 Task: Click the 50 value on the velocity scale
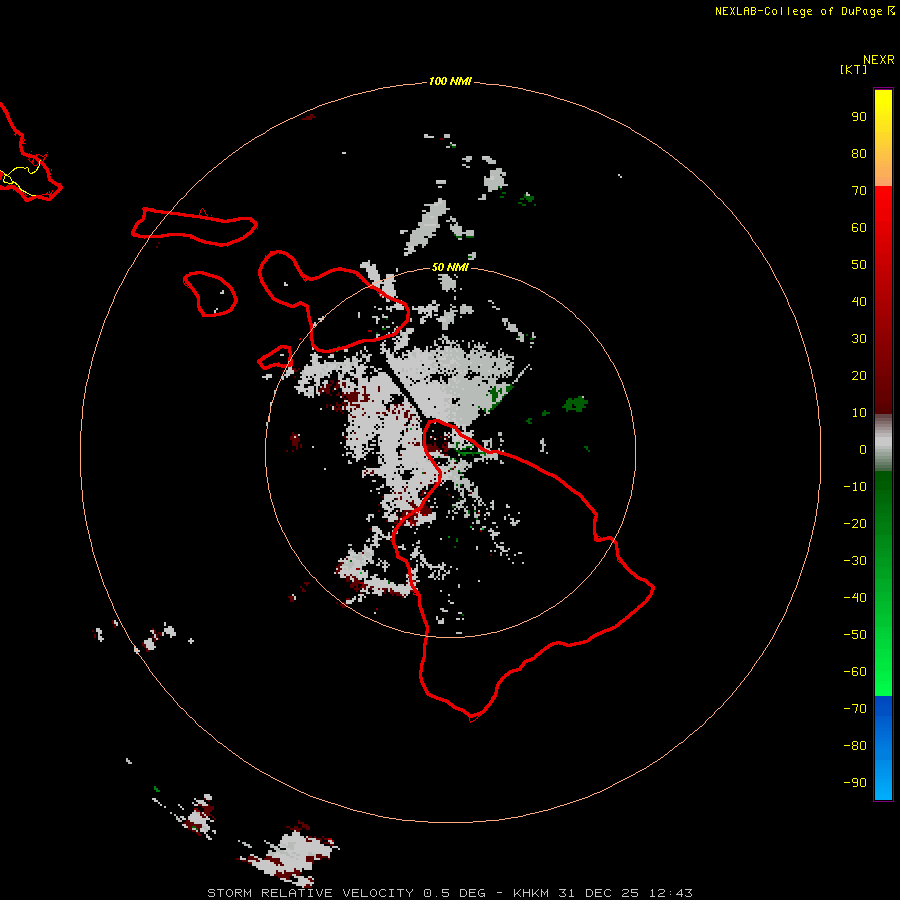click(859, 265)
